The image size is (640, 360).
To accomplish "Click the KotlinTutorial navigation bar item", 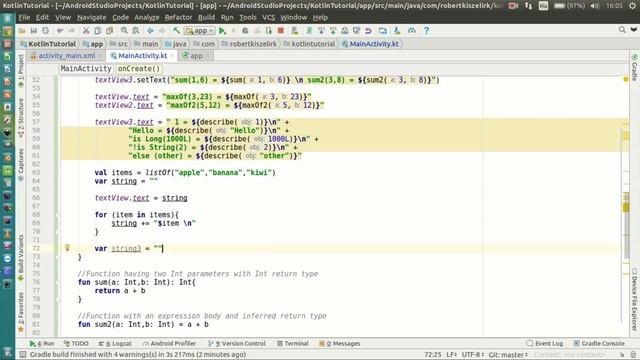I will coord(48,44).
